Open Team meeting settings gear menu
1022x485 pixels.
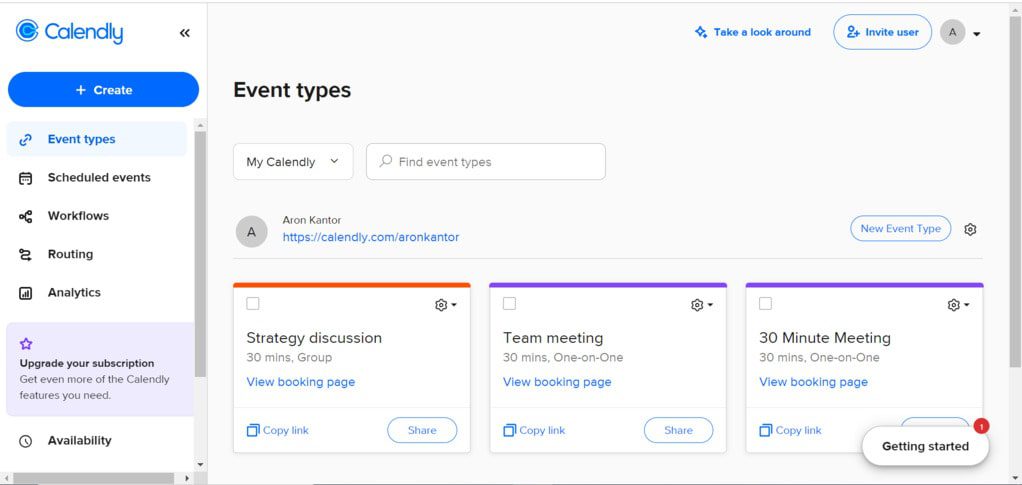(702, 305)
